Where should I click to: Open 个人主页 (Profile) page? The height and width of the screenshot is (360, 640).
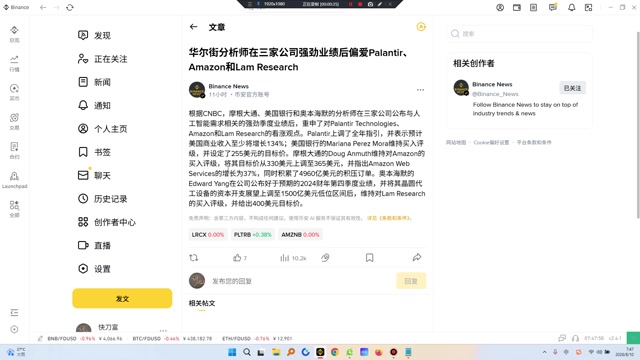tap(102, 129)
